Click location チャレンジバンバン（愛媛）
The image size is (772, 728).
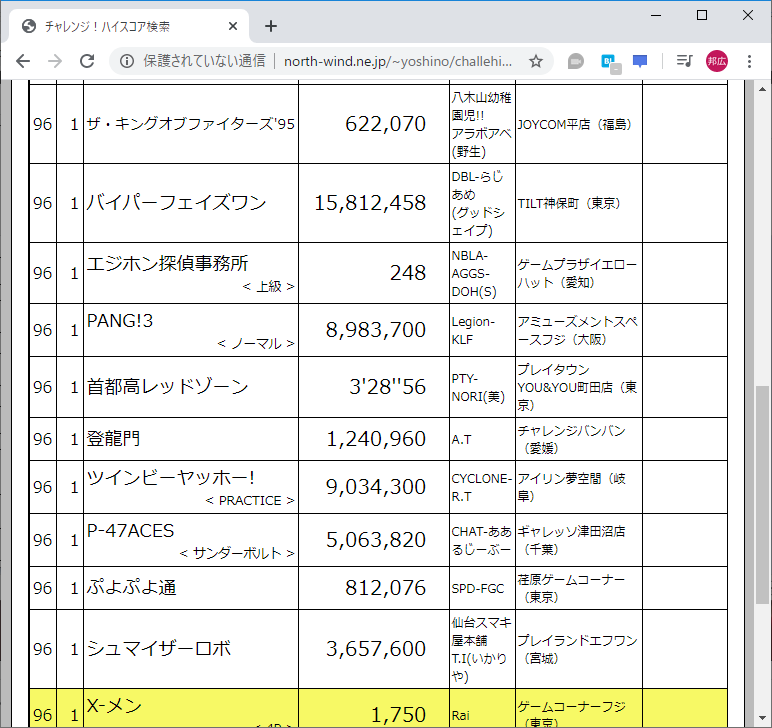pos(571,440)
